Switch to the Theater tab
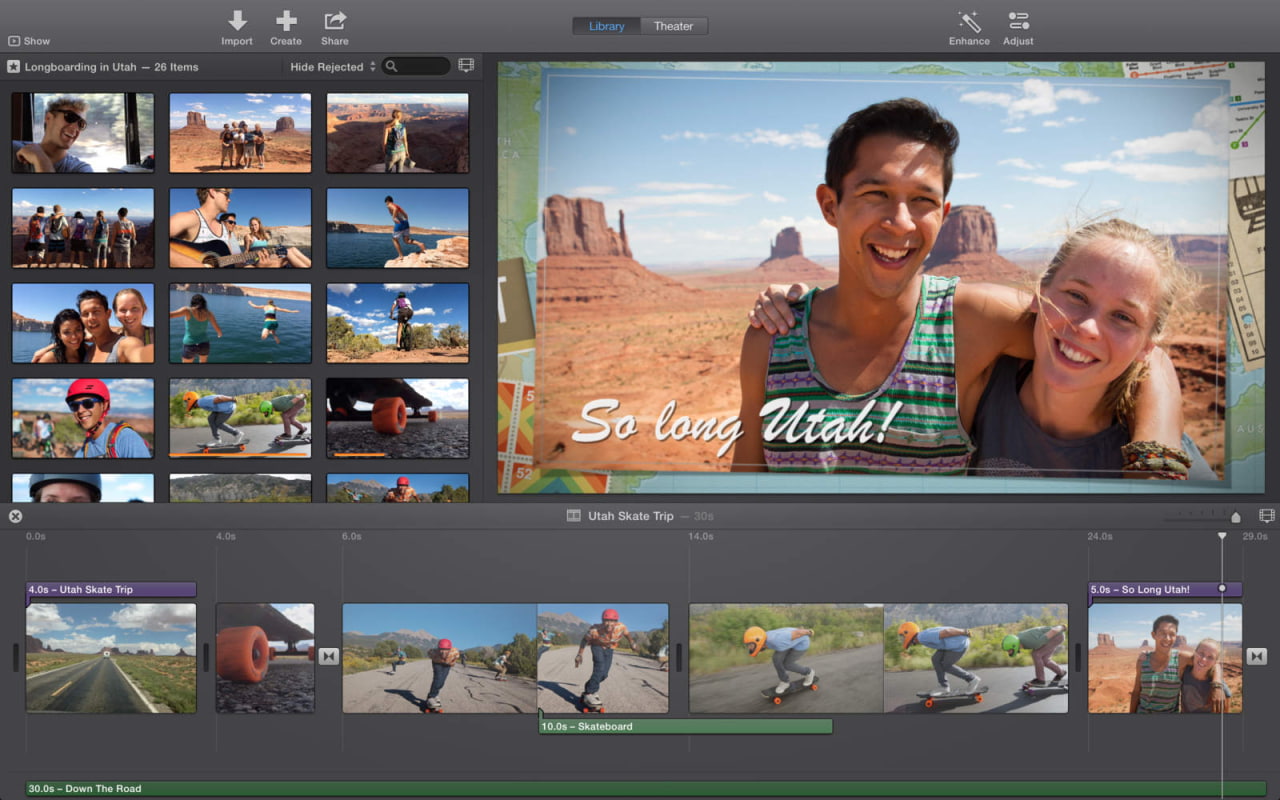This screenshot has width=1280, height=800. click(673, 26)
